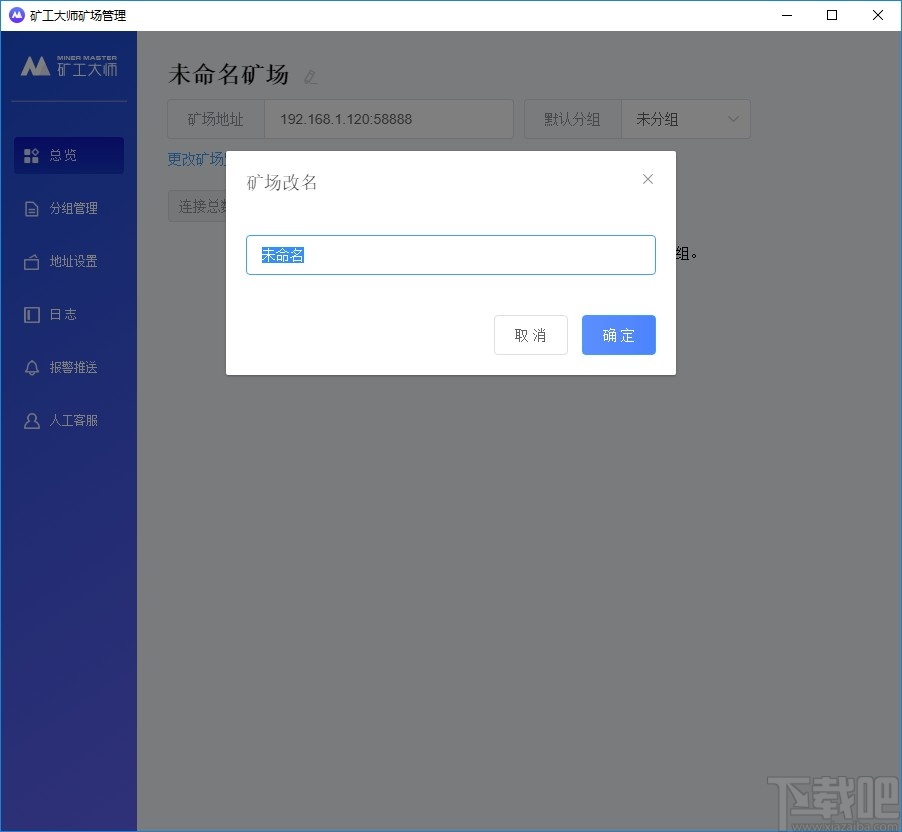Click the Miner Master logo at top left
This screenshot has width=902, height=832.
point(67,66)
